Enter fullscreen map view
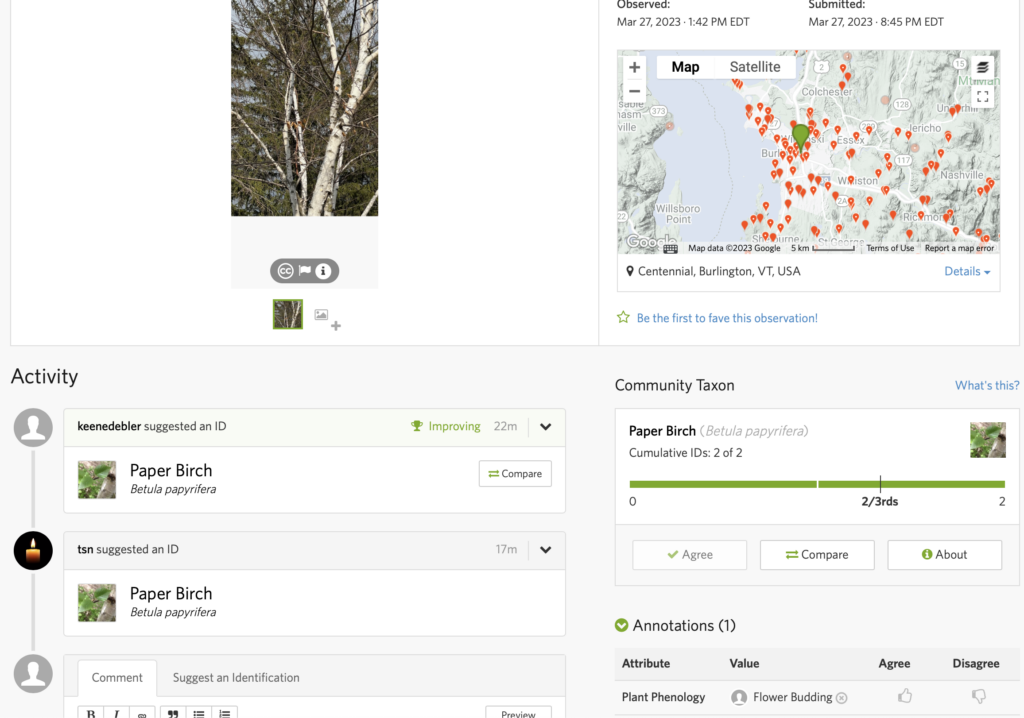This screenshot has height=718, width=1024. [983, 97]
